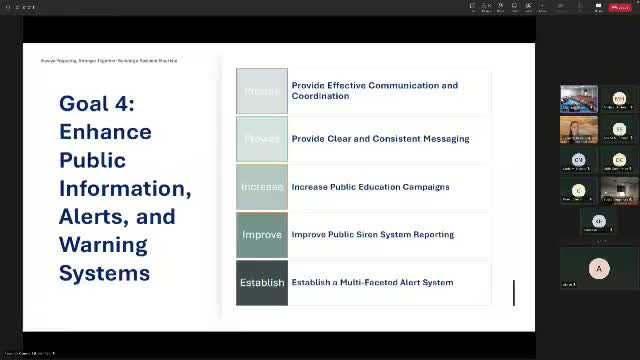
Task: Click the second pale green 'Provide' box
Action: coord(262,139)
